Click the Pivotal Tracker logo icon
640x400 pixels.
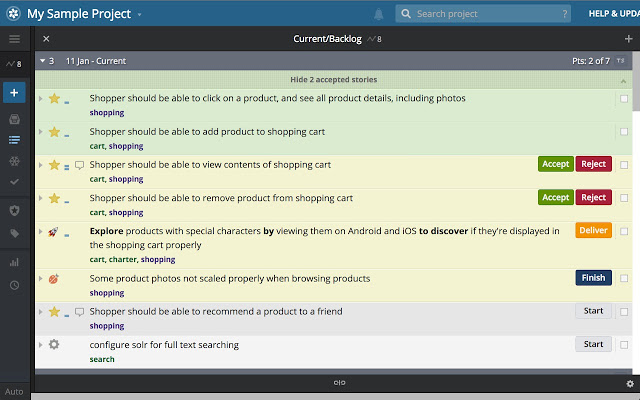click(13, 13)
